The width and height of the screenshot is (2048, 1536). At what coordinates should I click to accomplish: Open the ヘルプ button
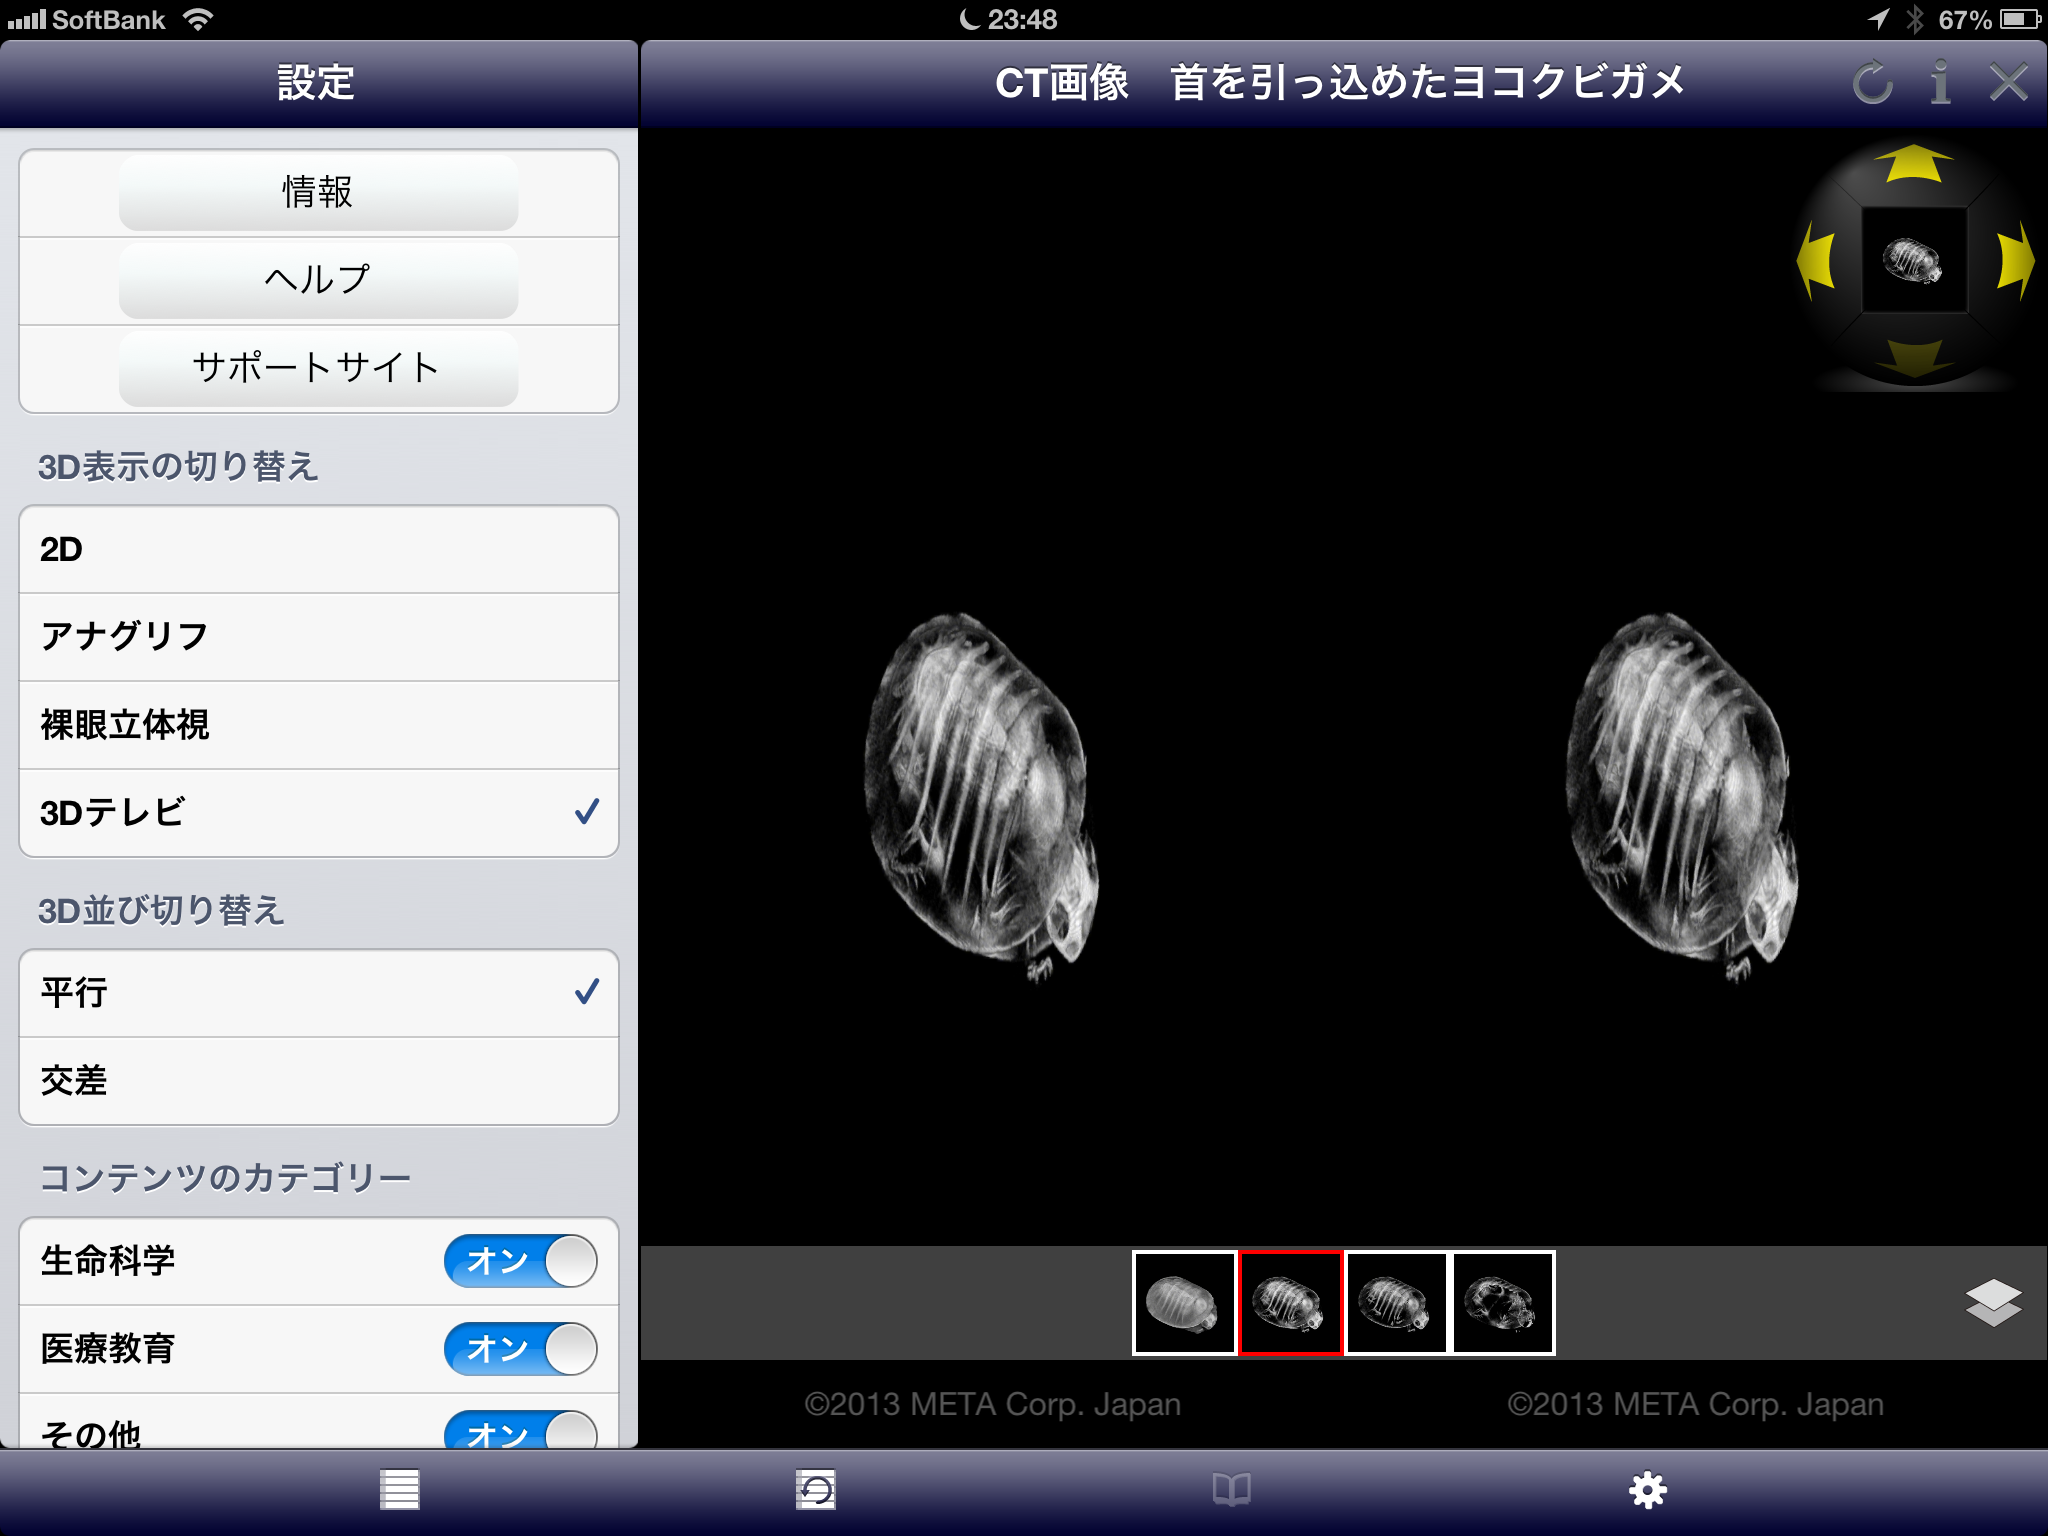318,280
